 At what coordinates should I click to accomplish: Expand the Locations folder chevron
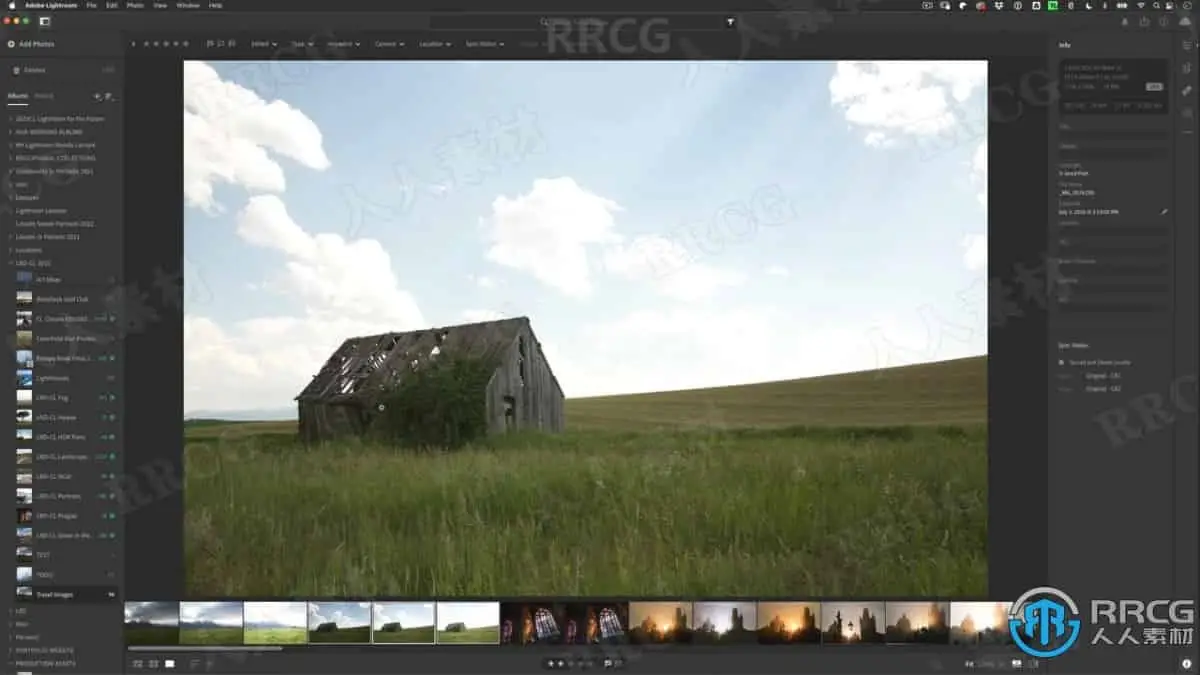click(x=10, y=250)
